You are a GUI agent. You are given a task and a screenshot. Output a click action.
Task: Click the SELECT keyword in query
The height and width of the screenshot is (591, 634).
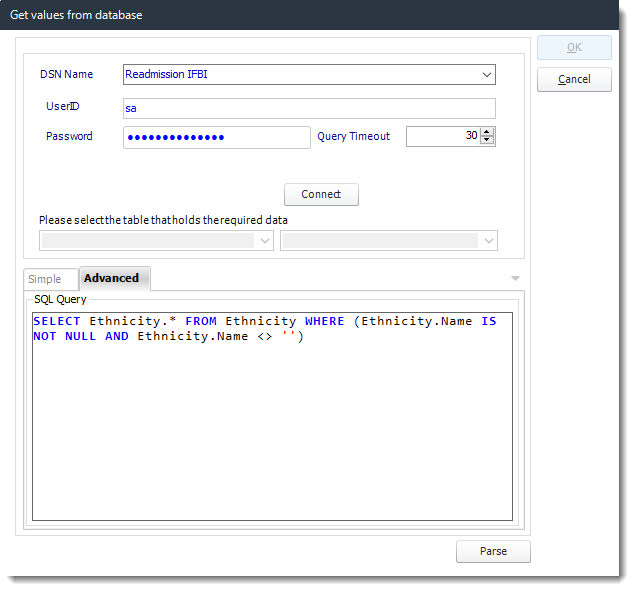(x=57, y=321)
